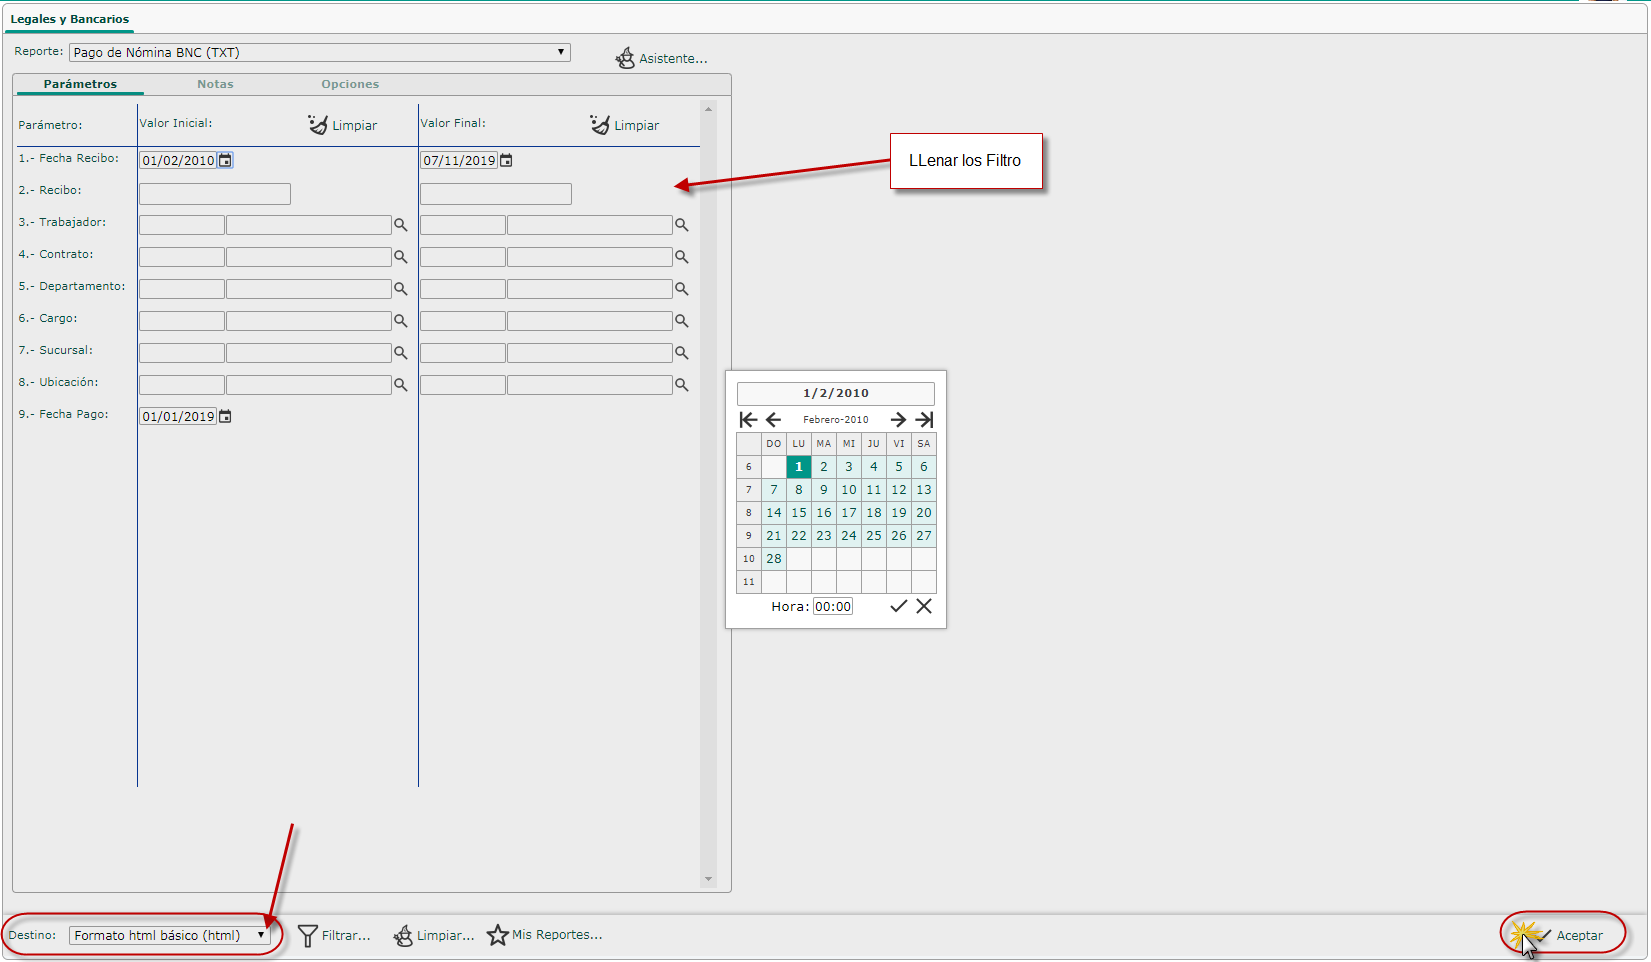Image resolution: width=1651 pixels, height=962 pixels.
Task: Go to previous month in calendar
Action: (x=773, y=420)
